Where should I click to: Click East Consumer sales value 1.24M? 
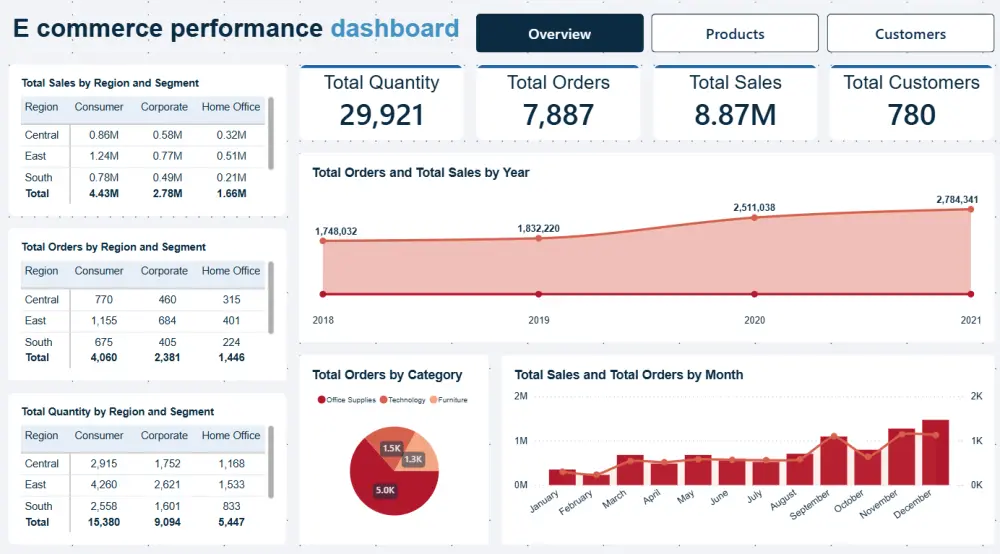104,156
